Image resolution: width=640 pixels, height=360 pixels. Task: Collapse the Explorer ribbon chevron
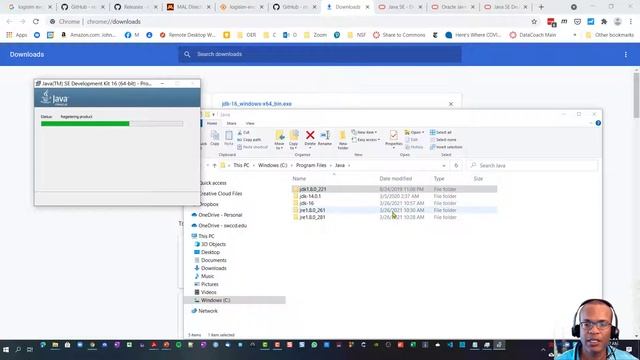(x=591, y=123)
